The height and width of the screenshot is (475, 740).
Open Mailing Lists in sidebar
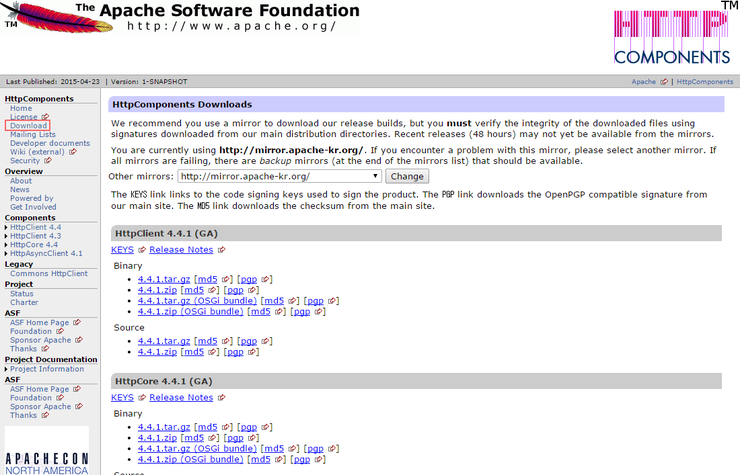click(33, 135)
